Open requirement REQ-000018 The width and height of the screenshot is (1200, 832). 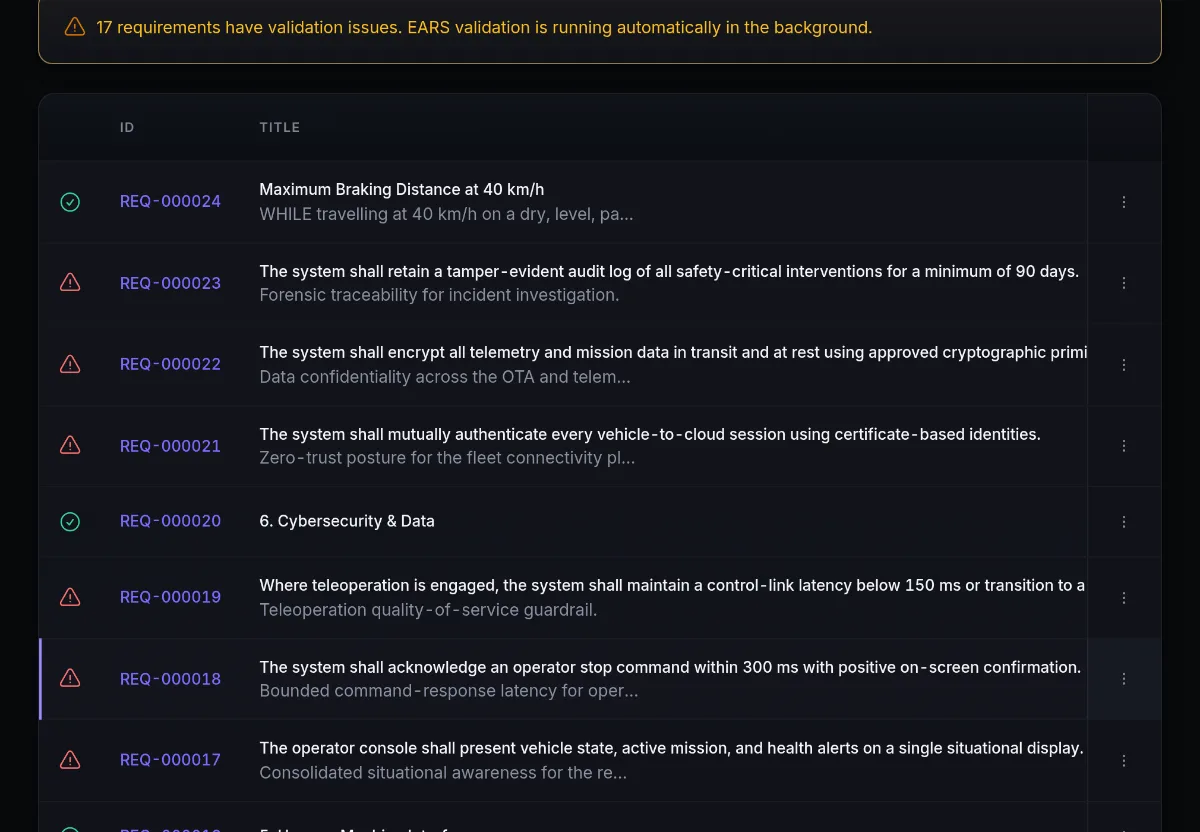(x=170, y=679)
